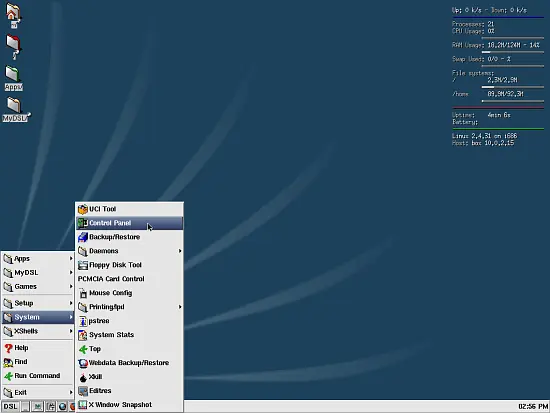
Task: Launch X Window Snapshot
Action: pos(129,405)
